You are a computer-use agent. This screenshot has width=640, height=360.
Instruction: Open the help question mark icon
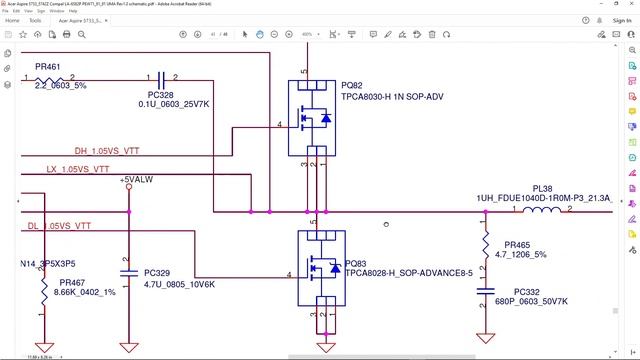point(586,20)
